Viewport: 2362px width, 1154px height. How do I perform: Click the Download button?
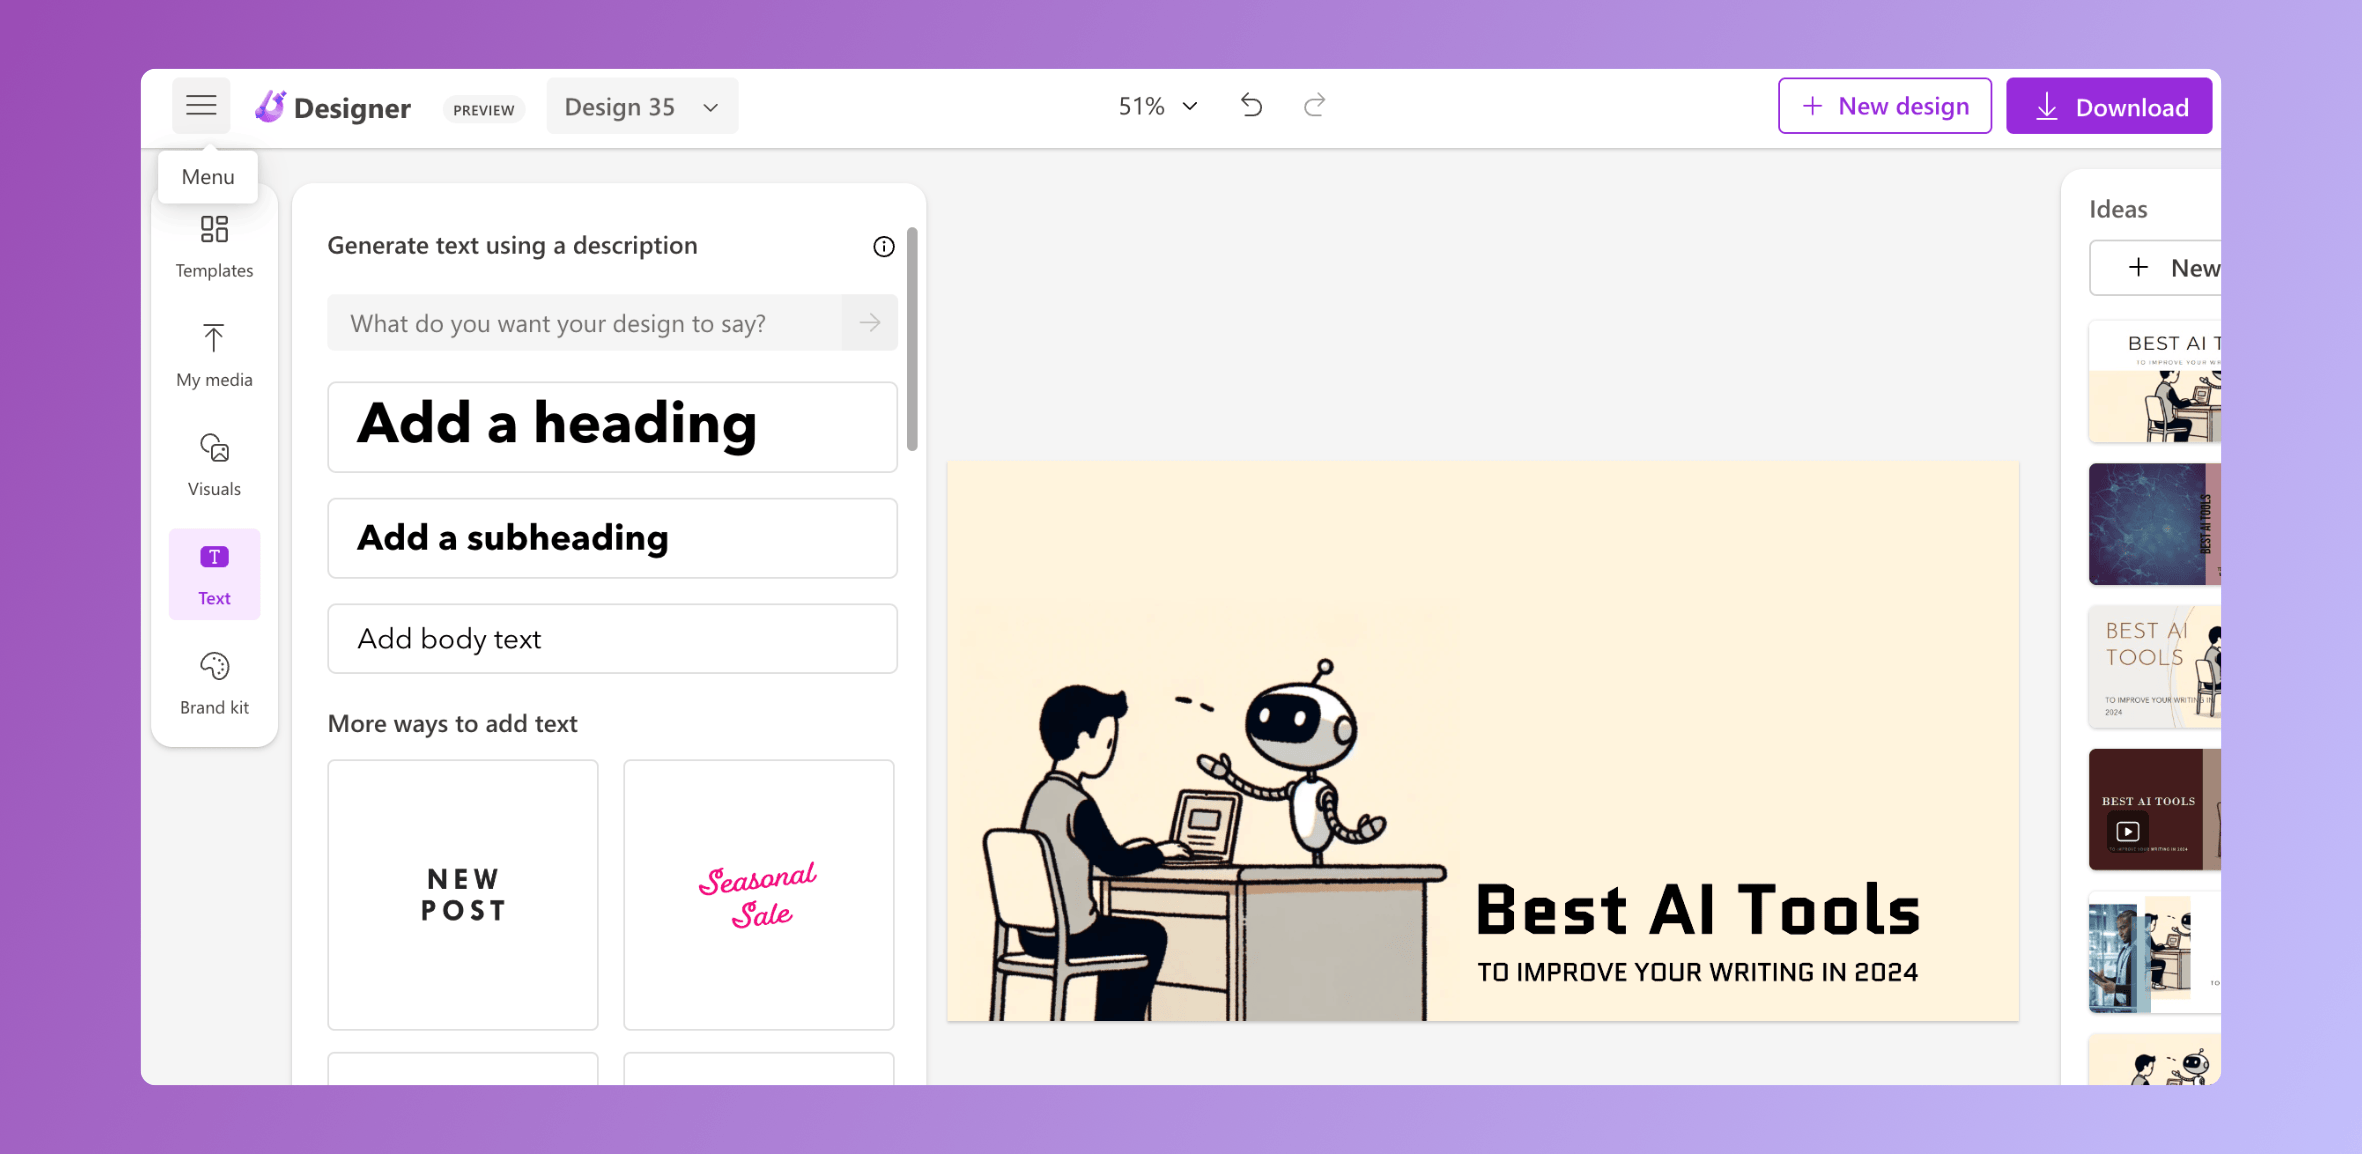click(2109, 107)
